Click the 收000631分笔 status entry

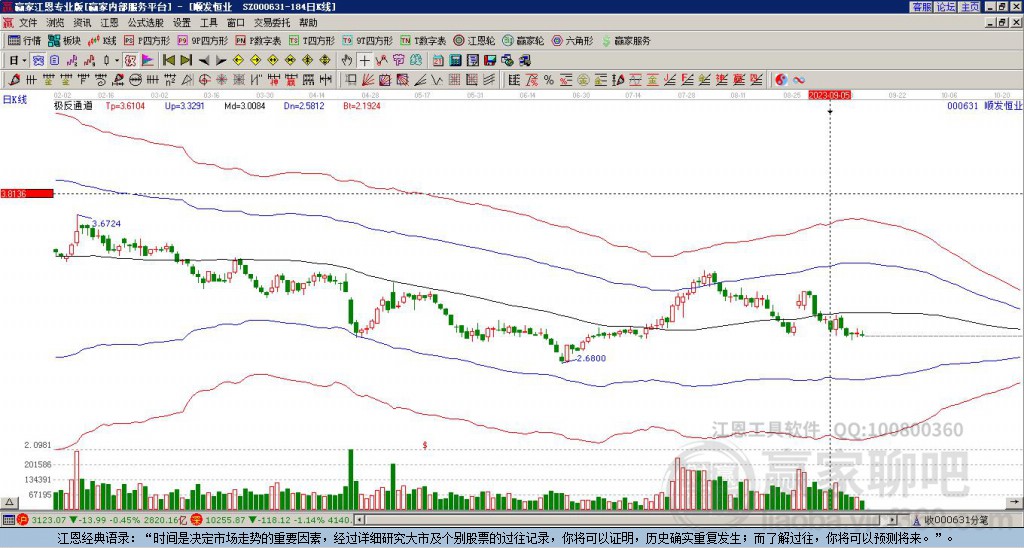pos(955,520)
